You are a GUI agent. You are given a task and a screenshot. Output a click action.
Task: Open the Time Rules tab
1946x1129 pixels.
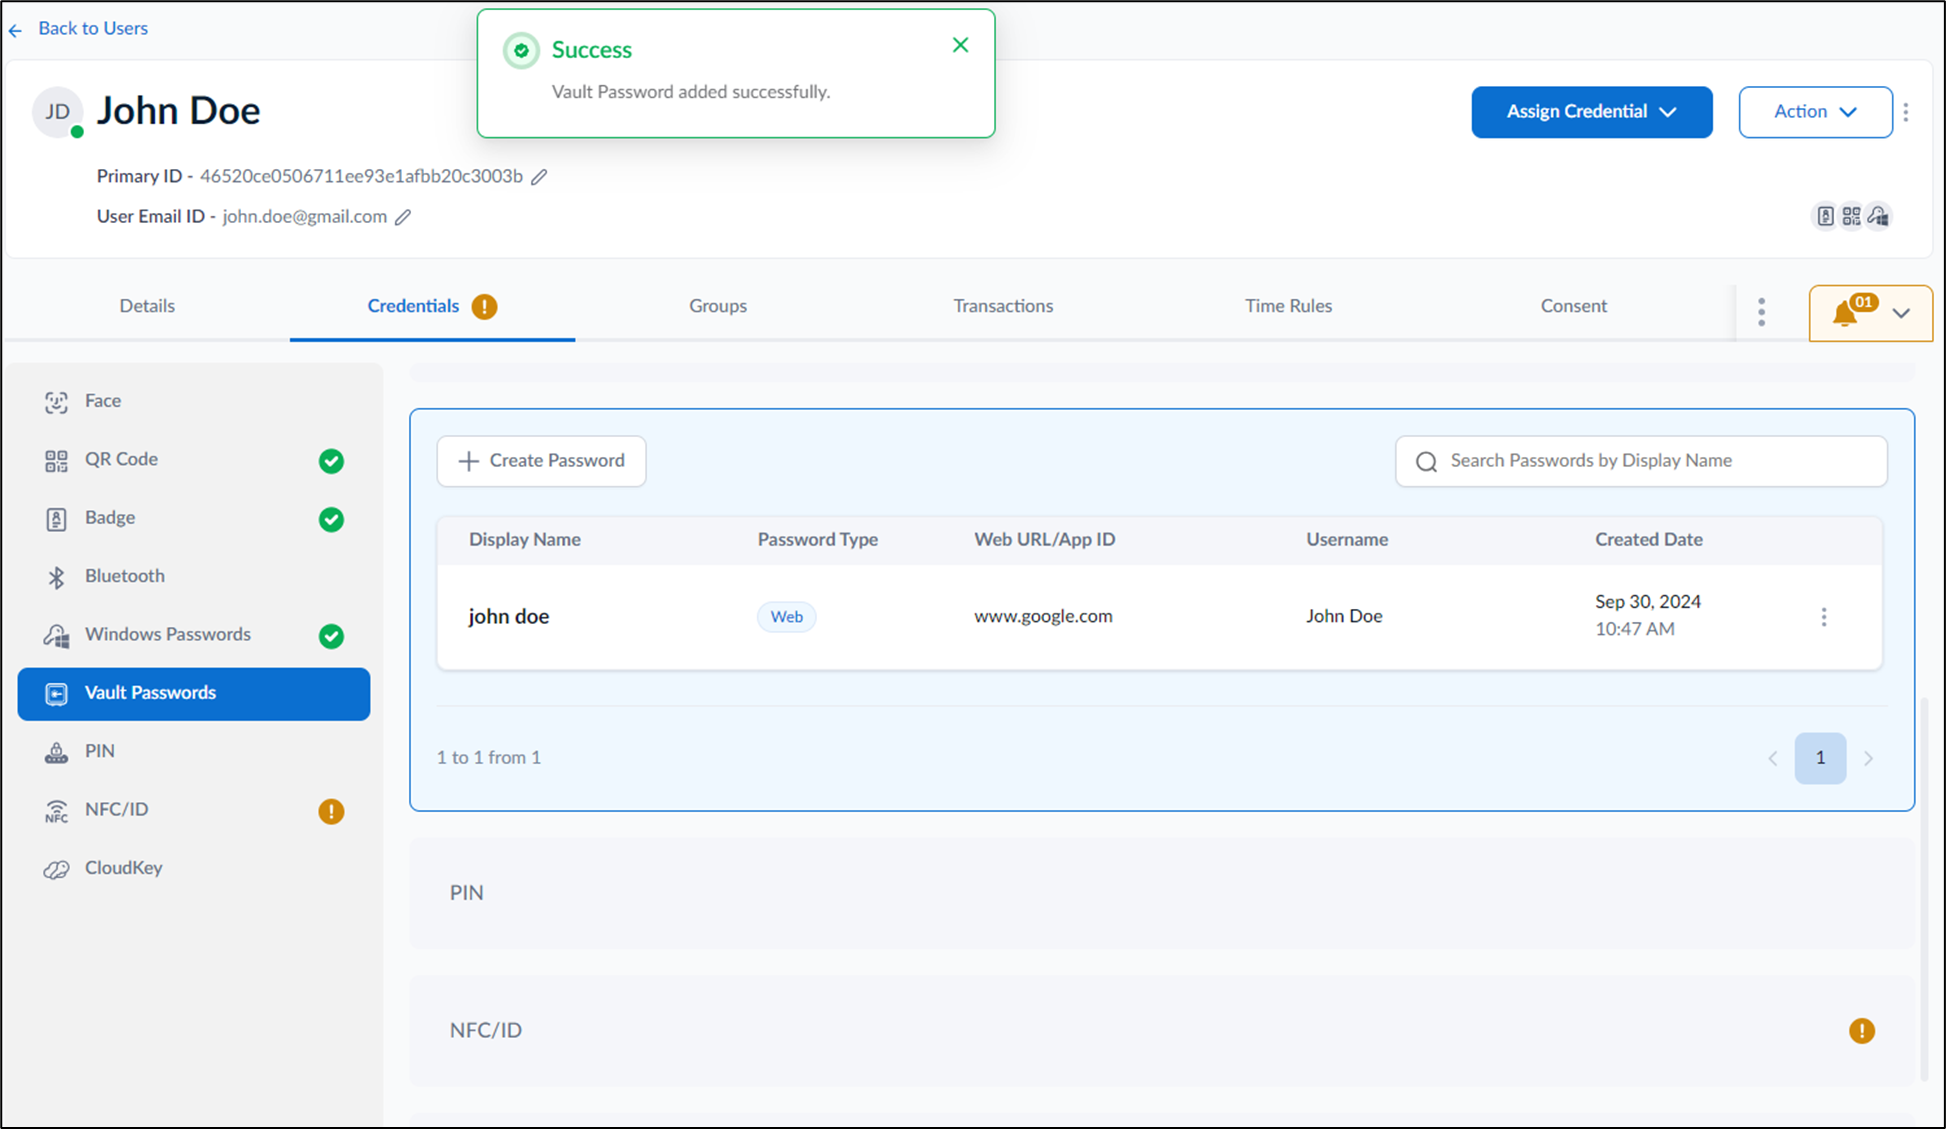point(1288,306)
